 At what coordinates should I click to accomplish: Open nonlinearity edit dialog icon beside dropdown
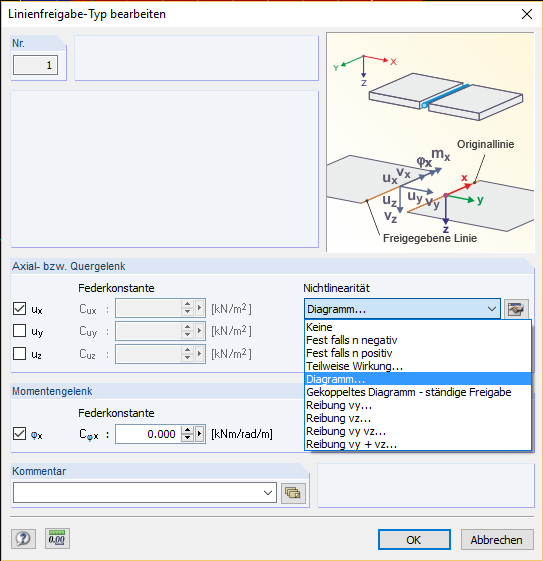pyautogui.click(x=516, y=309)
